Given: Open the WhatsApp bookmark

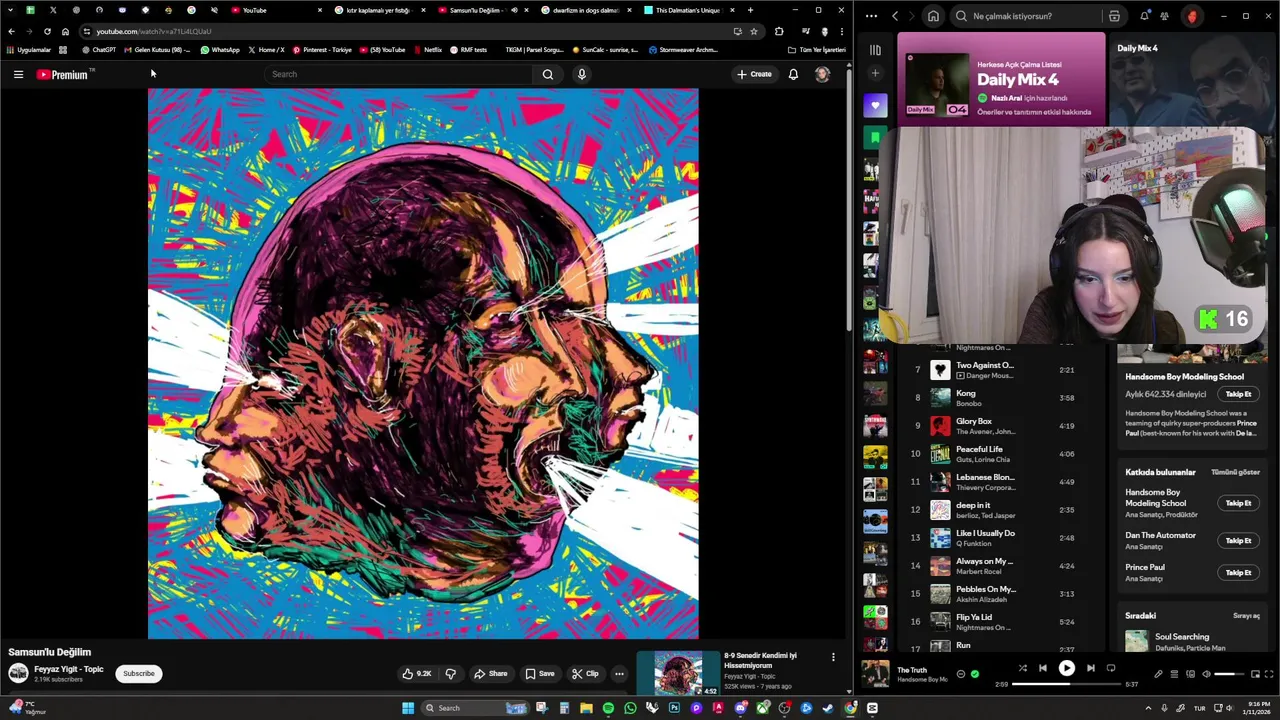Looking at the screenshot, I should tap(220, 49).
